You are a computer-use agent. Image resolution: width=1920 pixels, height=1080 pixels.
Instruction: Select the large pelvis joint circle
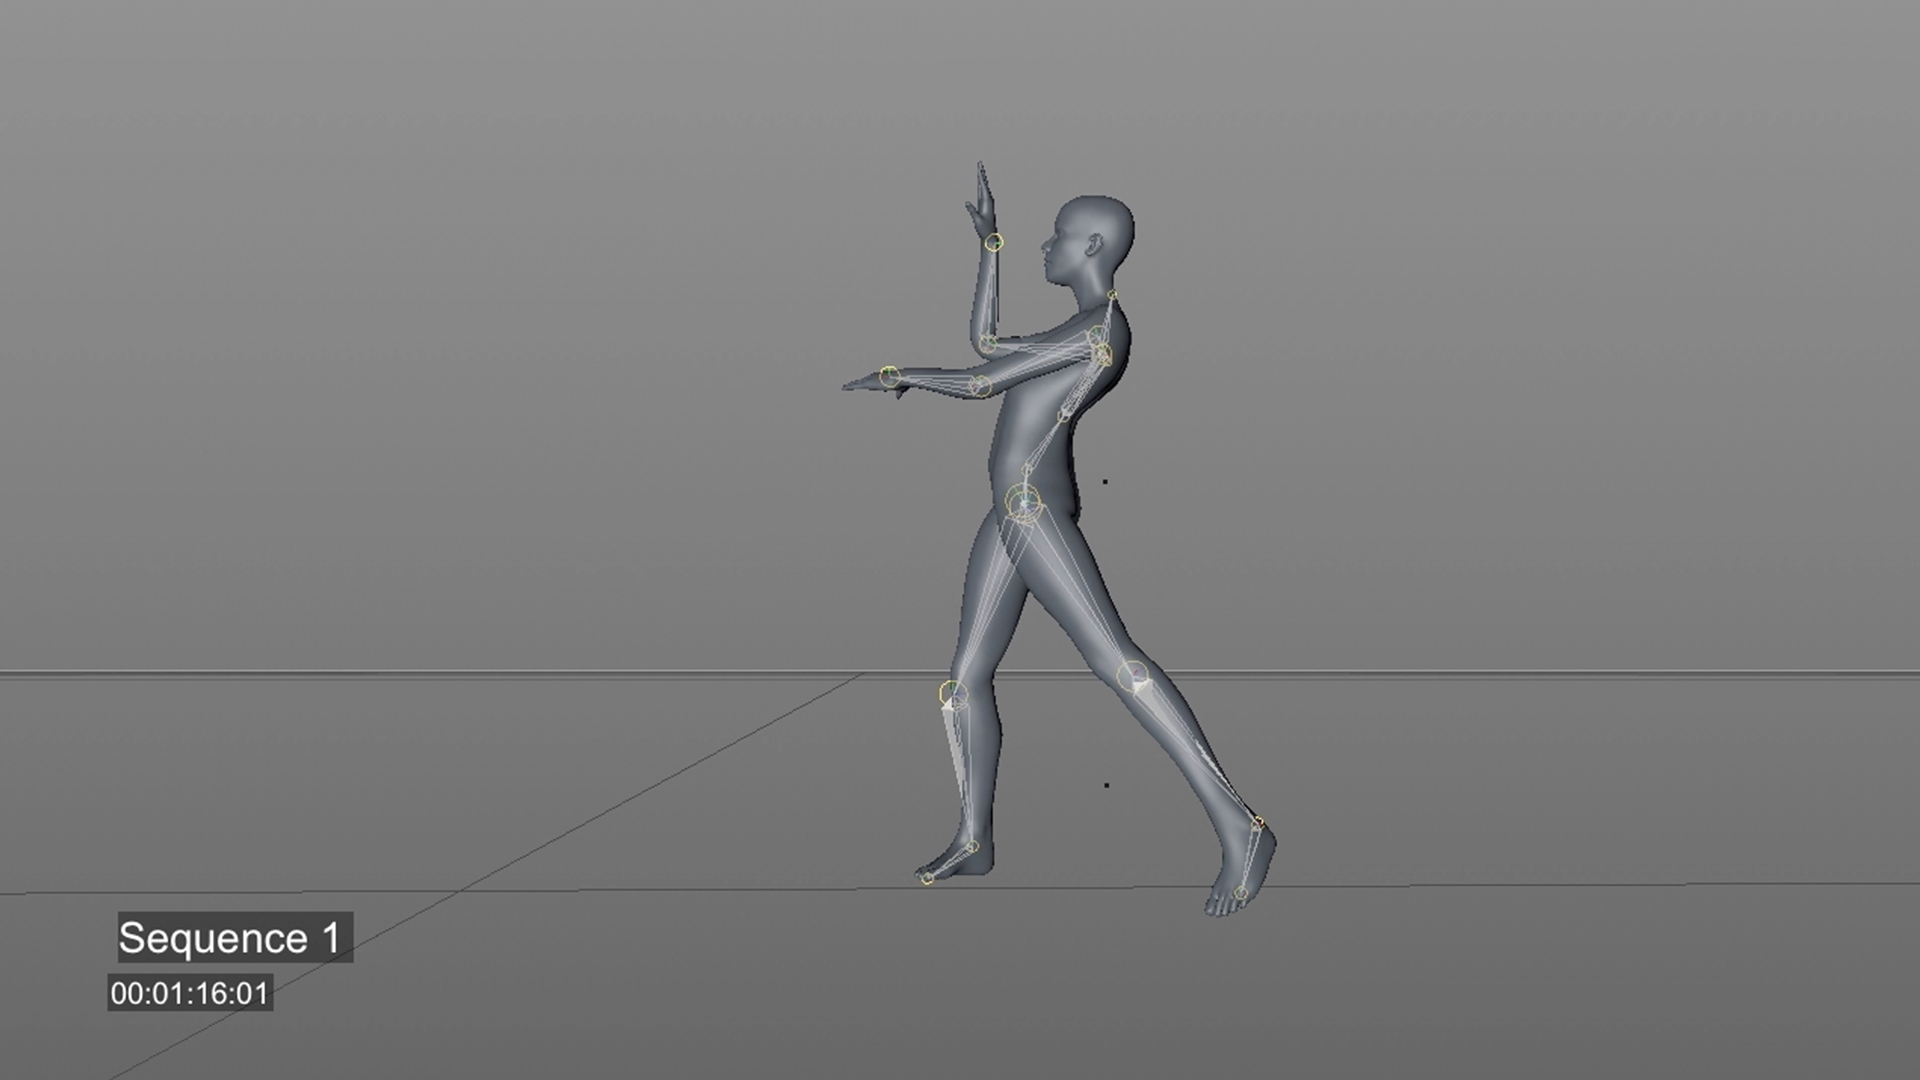click(x=1023, y=503)
